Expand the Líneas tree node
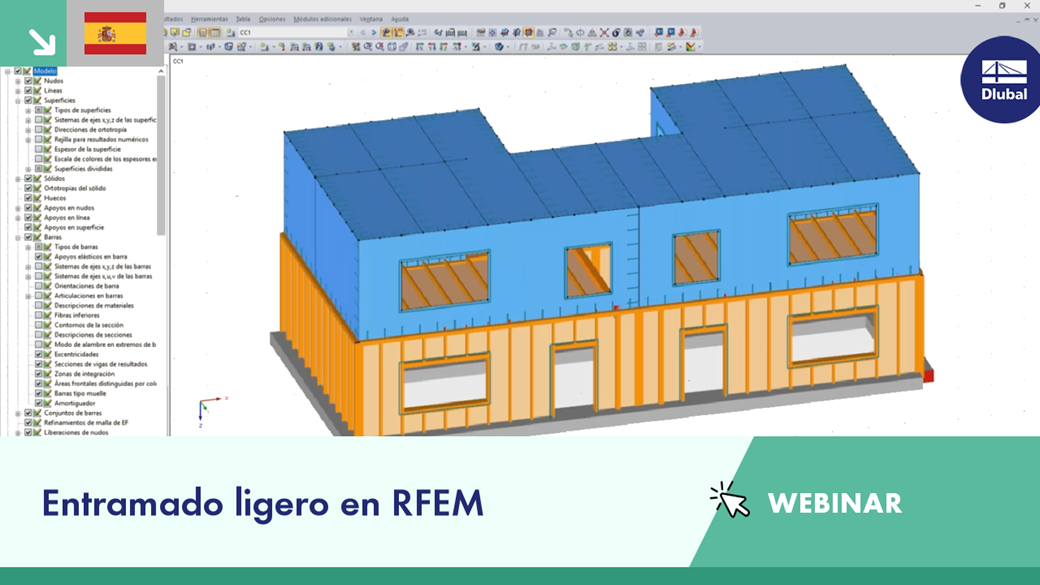The image size is (1040, 585). [x=18, y=91]
